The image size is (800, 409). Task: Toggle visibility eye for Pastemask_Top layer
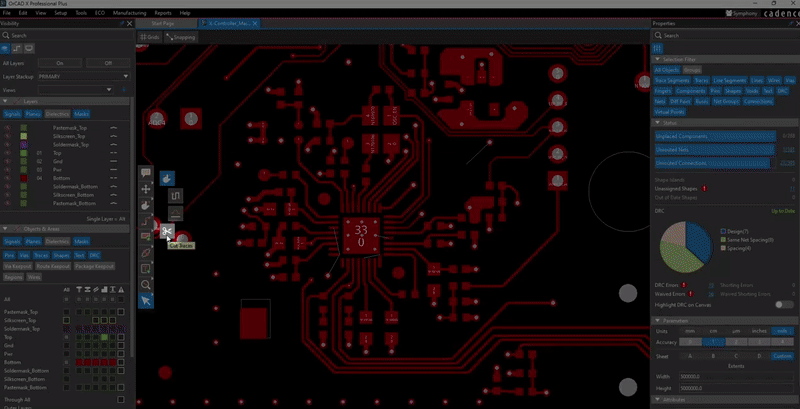[x=8, y=128]
